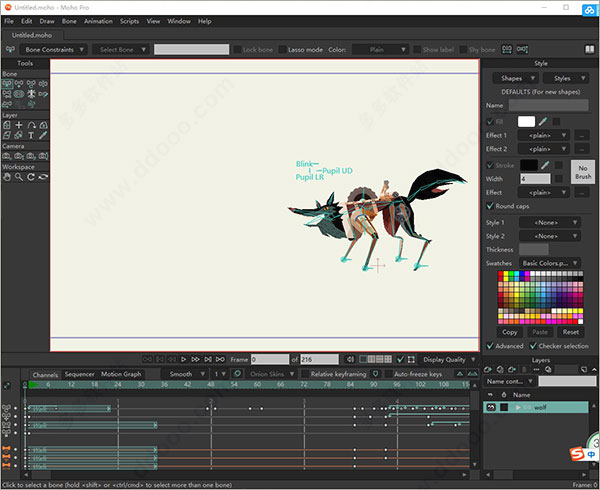The width and height of the screenshot is (600, 490).
Task: Pick stroke color with Stroke eyedropper icon
Action: click(x=545, y=165)
